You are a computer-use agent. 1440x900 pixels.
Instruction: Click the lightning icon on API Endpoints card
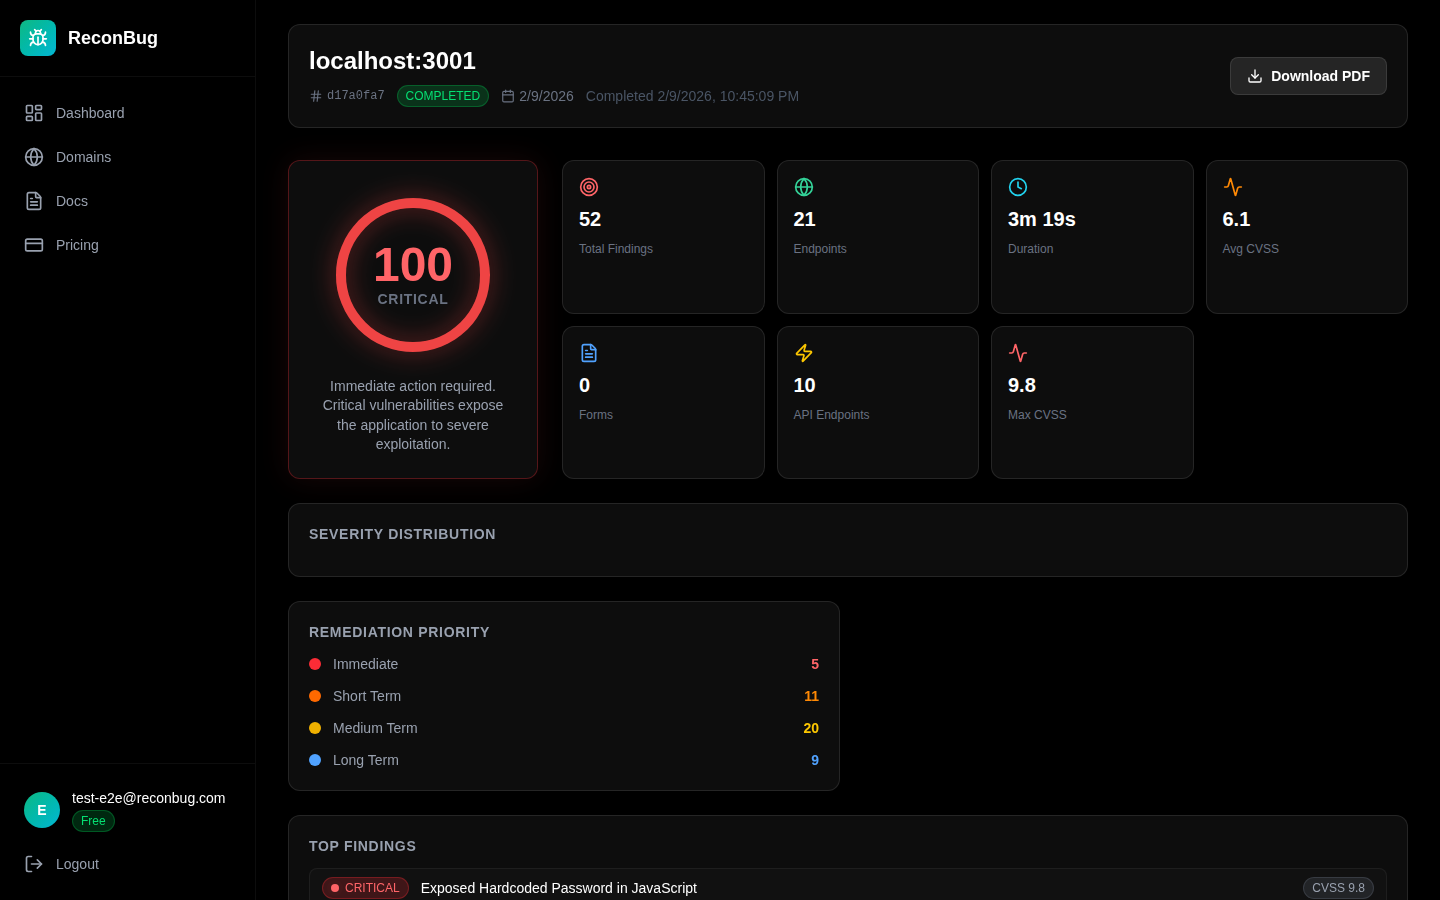click(804, 353)
